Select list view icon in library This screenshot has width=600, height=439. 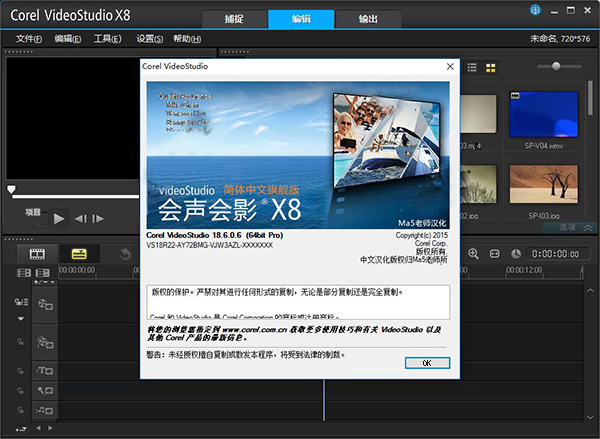(472, 66)
